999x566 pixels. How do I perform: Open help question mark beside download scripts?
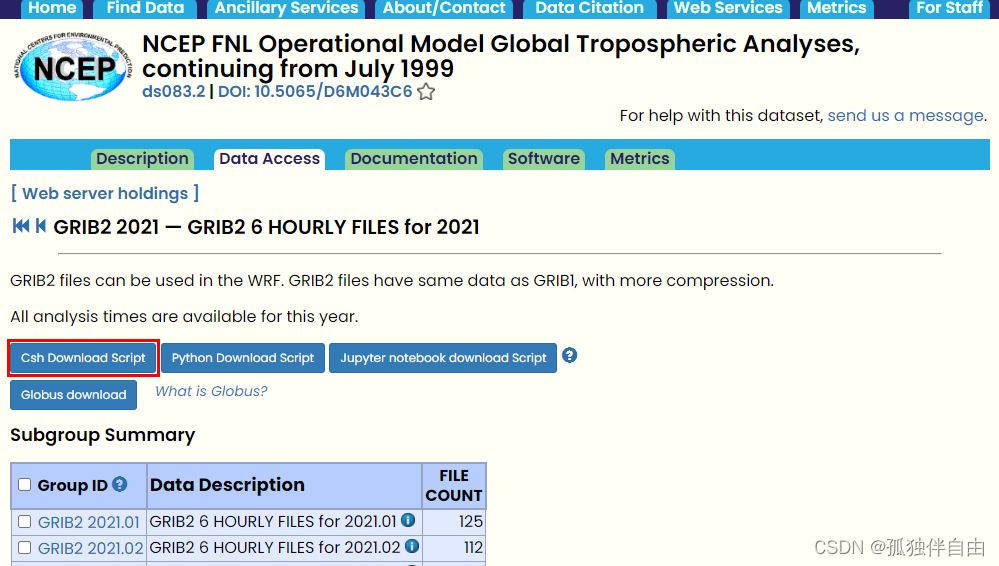pyautogui.click(x=570, y=355)
